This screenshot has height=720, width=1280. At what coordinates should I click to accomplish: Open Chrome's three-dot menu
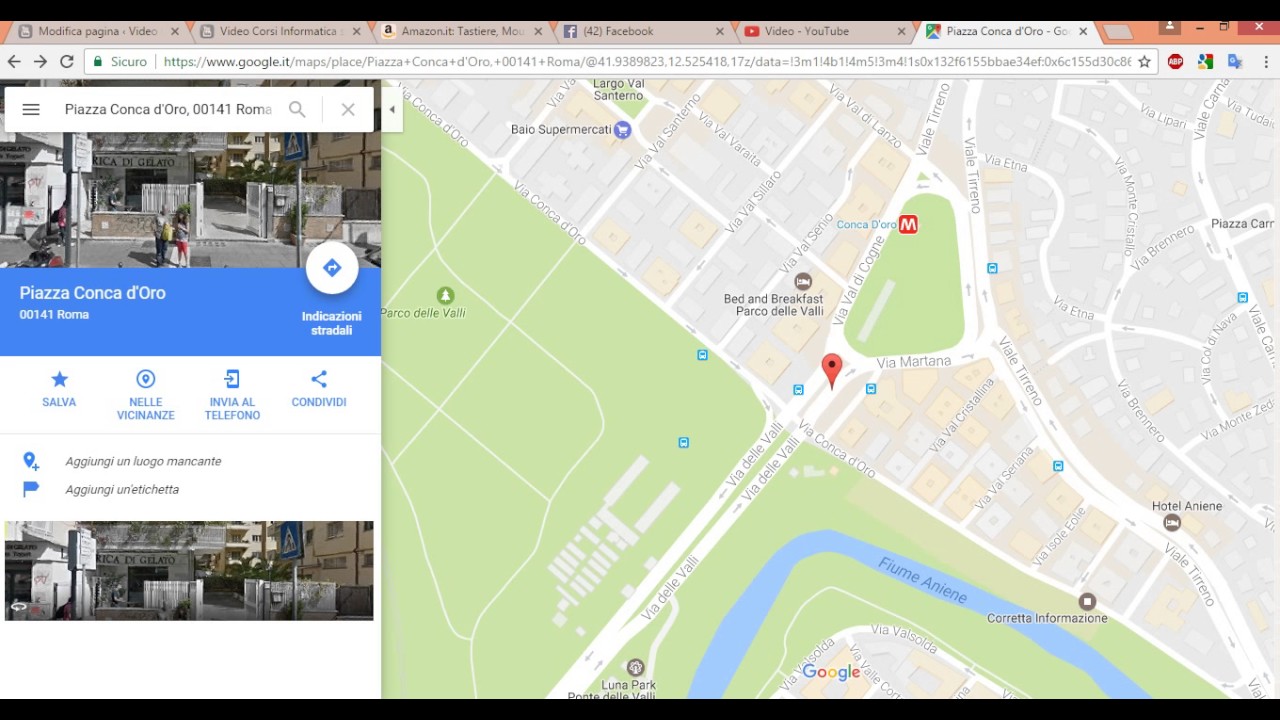(1266, 61)
